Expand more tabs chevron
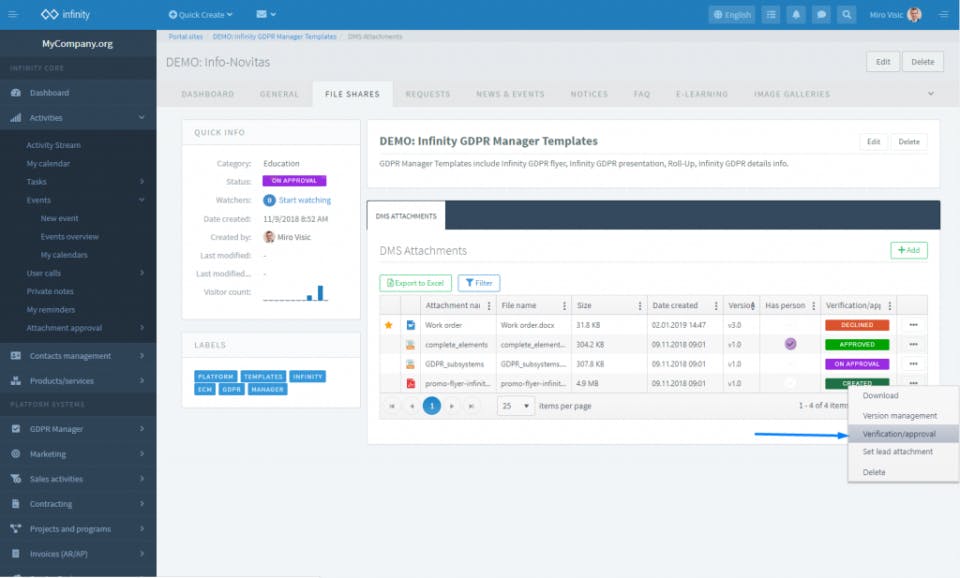The image size is (960, 578). pyautogui.click(x=931, y=94)
